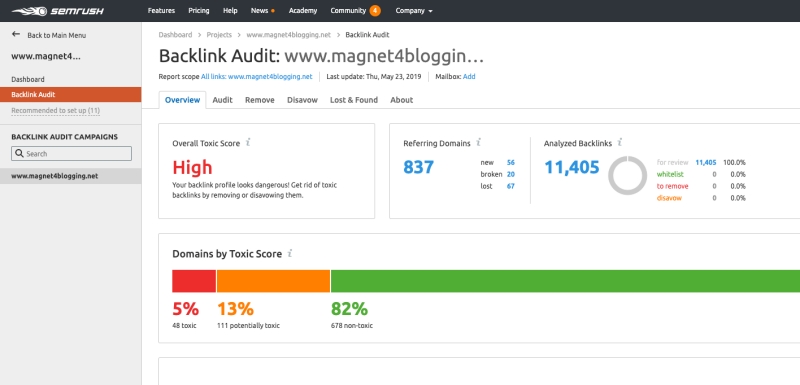Click the orange potentially toxic bar segment
The height and width of the screenshot is (385, 800).
[273, 281]
